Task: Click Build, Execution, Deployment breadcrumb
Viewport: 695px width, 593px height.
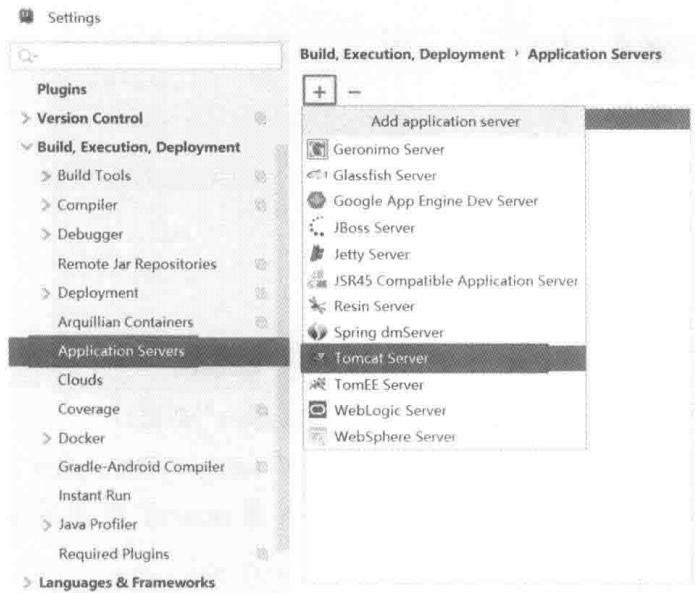Action: [402, 54]
